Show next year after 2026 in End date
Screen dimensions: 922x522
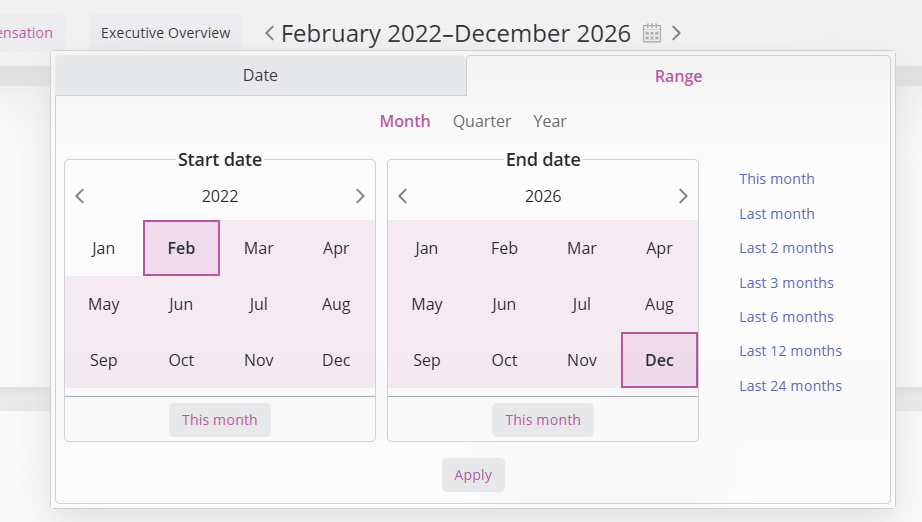click(x=683, y=196)
